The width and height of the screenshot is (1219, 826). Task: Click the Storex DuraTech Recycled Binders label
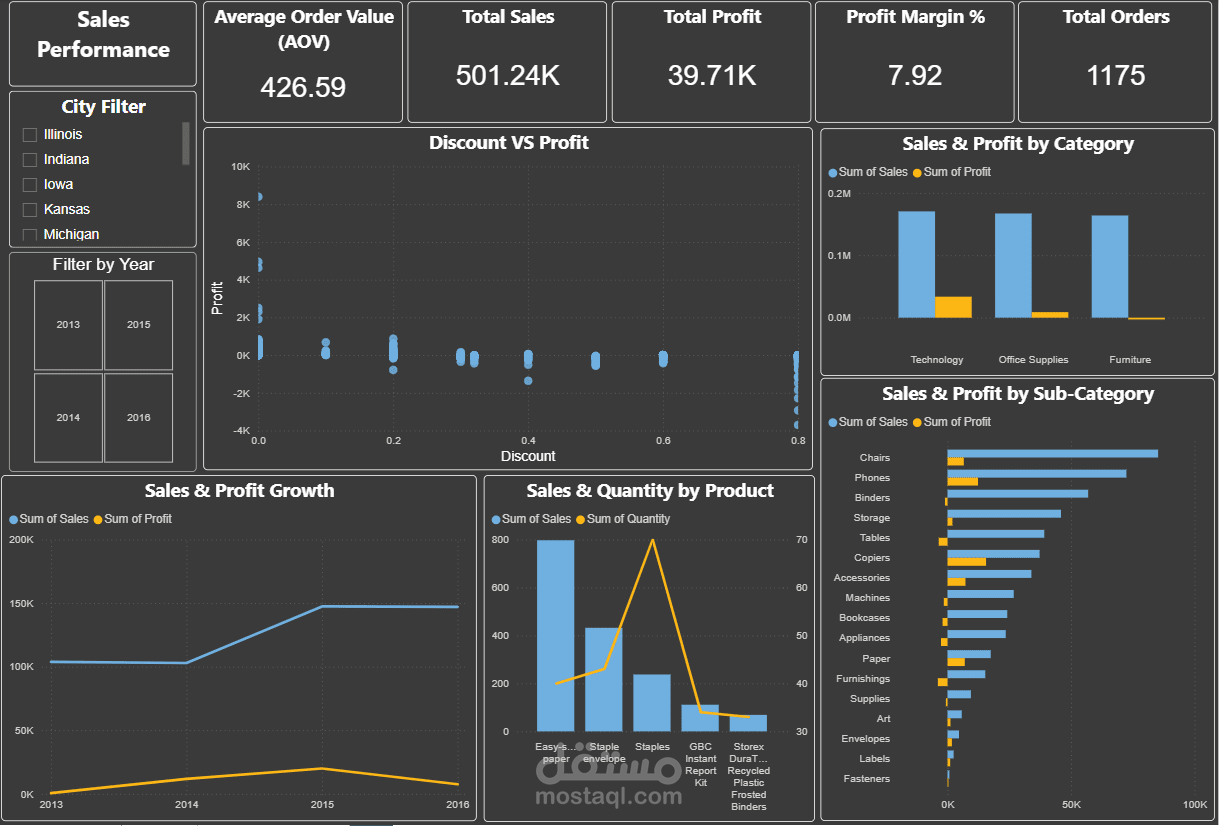(x=748, y=777)
